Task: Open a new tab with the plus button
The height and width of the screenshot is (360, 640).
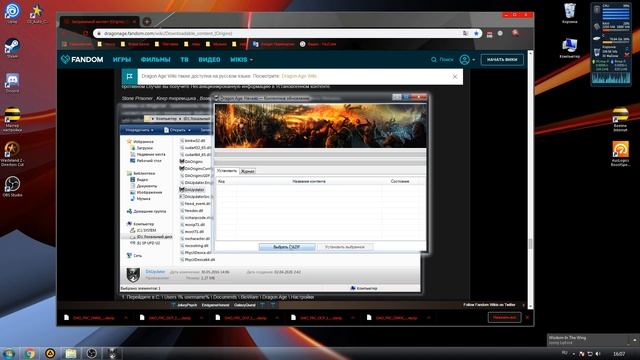Action: click(147, 21)
